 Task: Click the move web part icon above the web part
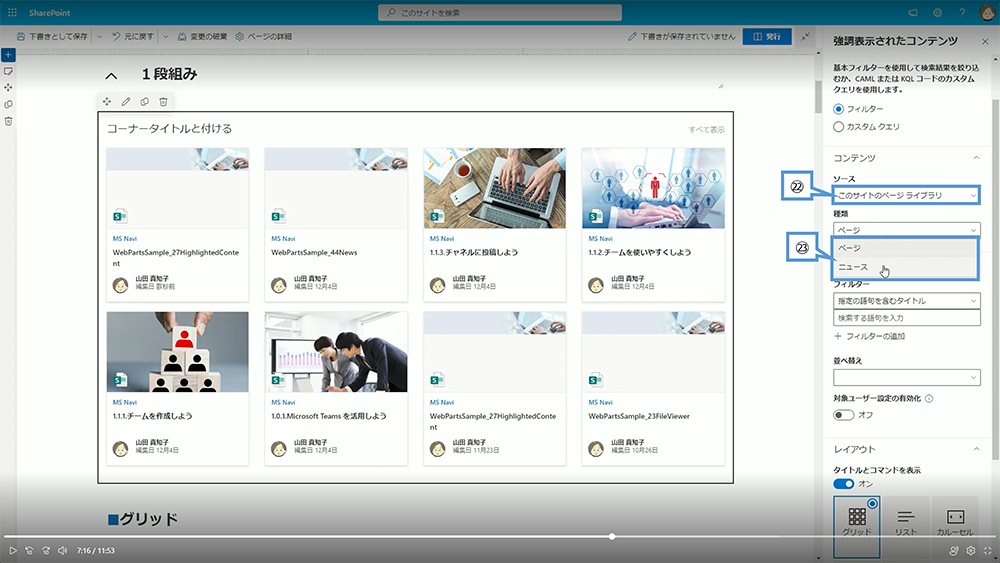[x=107, y=101]
